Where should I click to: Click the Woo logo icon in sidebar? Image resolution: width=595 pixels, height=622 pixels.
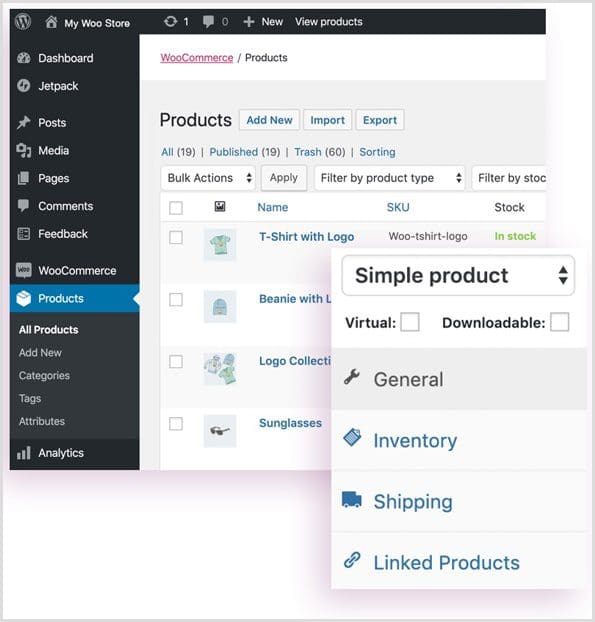coord(24,270)
